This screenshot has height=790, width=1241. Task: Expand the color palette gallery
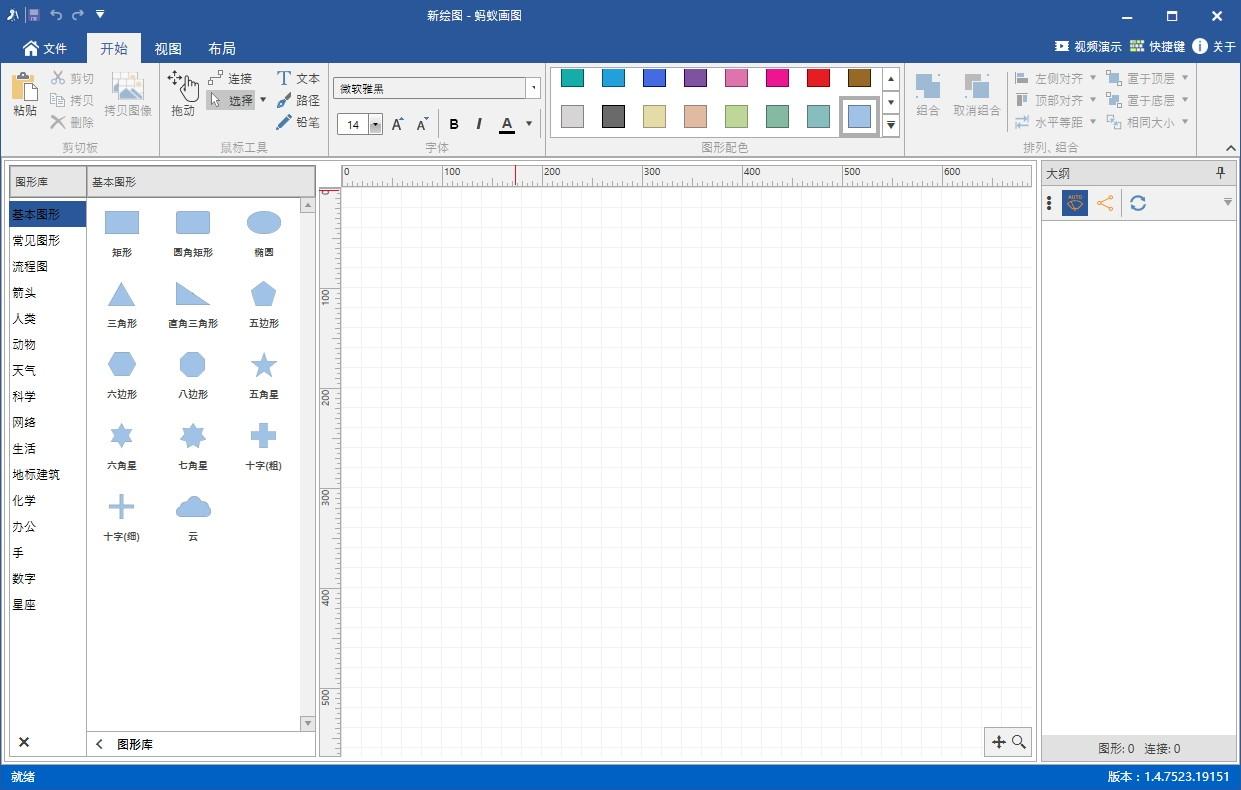(890, 125)
